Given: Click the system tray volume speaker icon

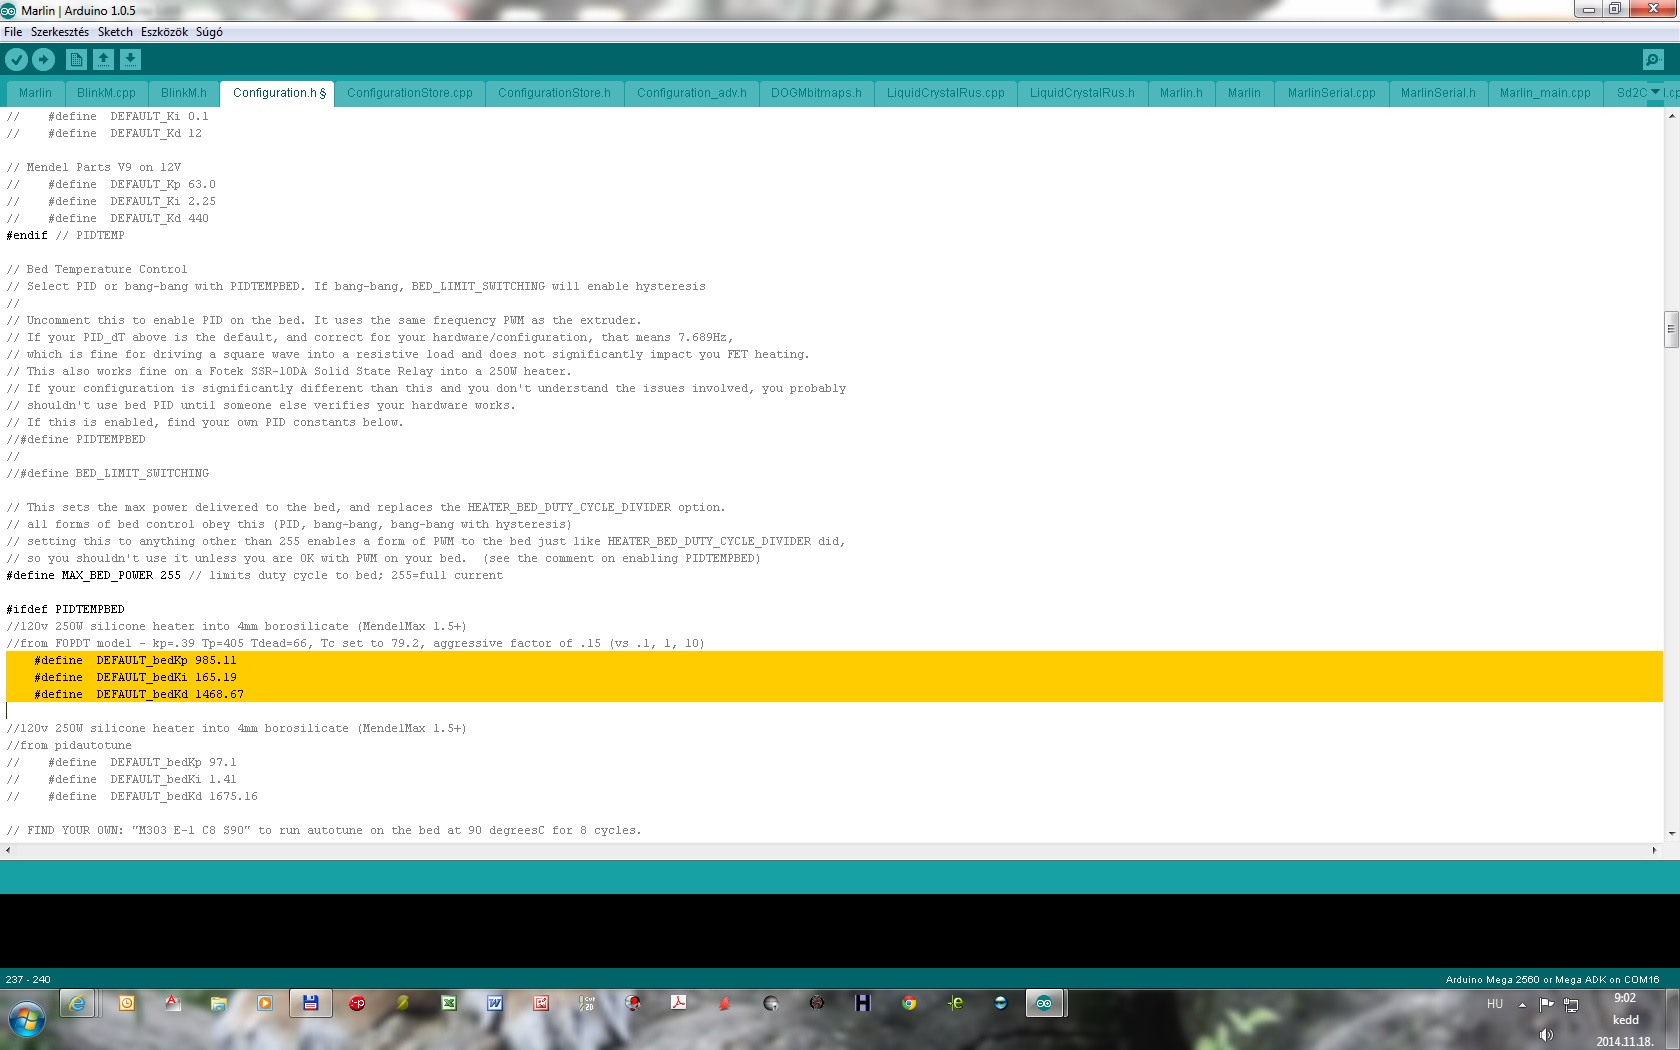Looking at the screenshot, I should (1546, 1035).
